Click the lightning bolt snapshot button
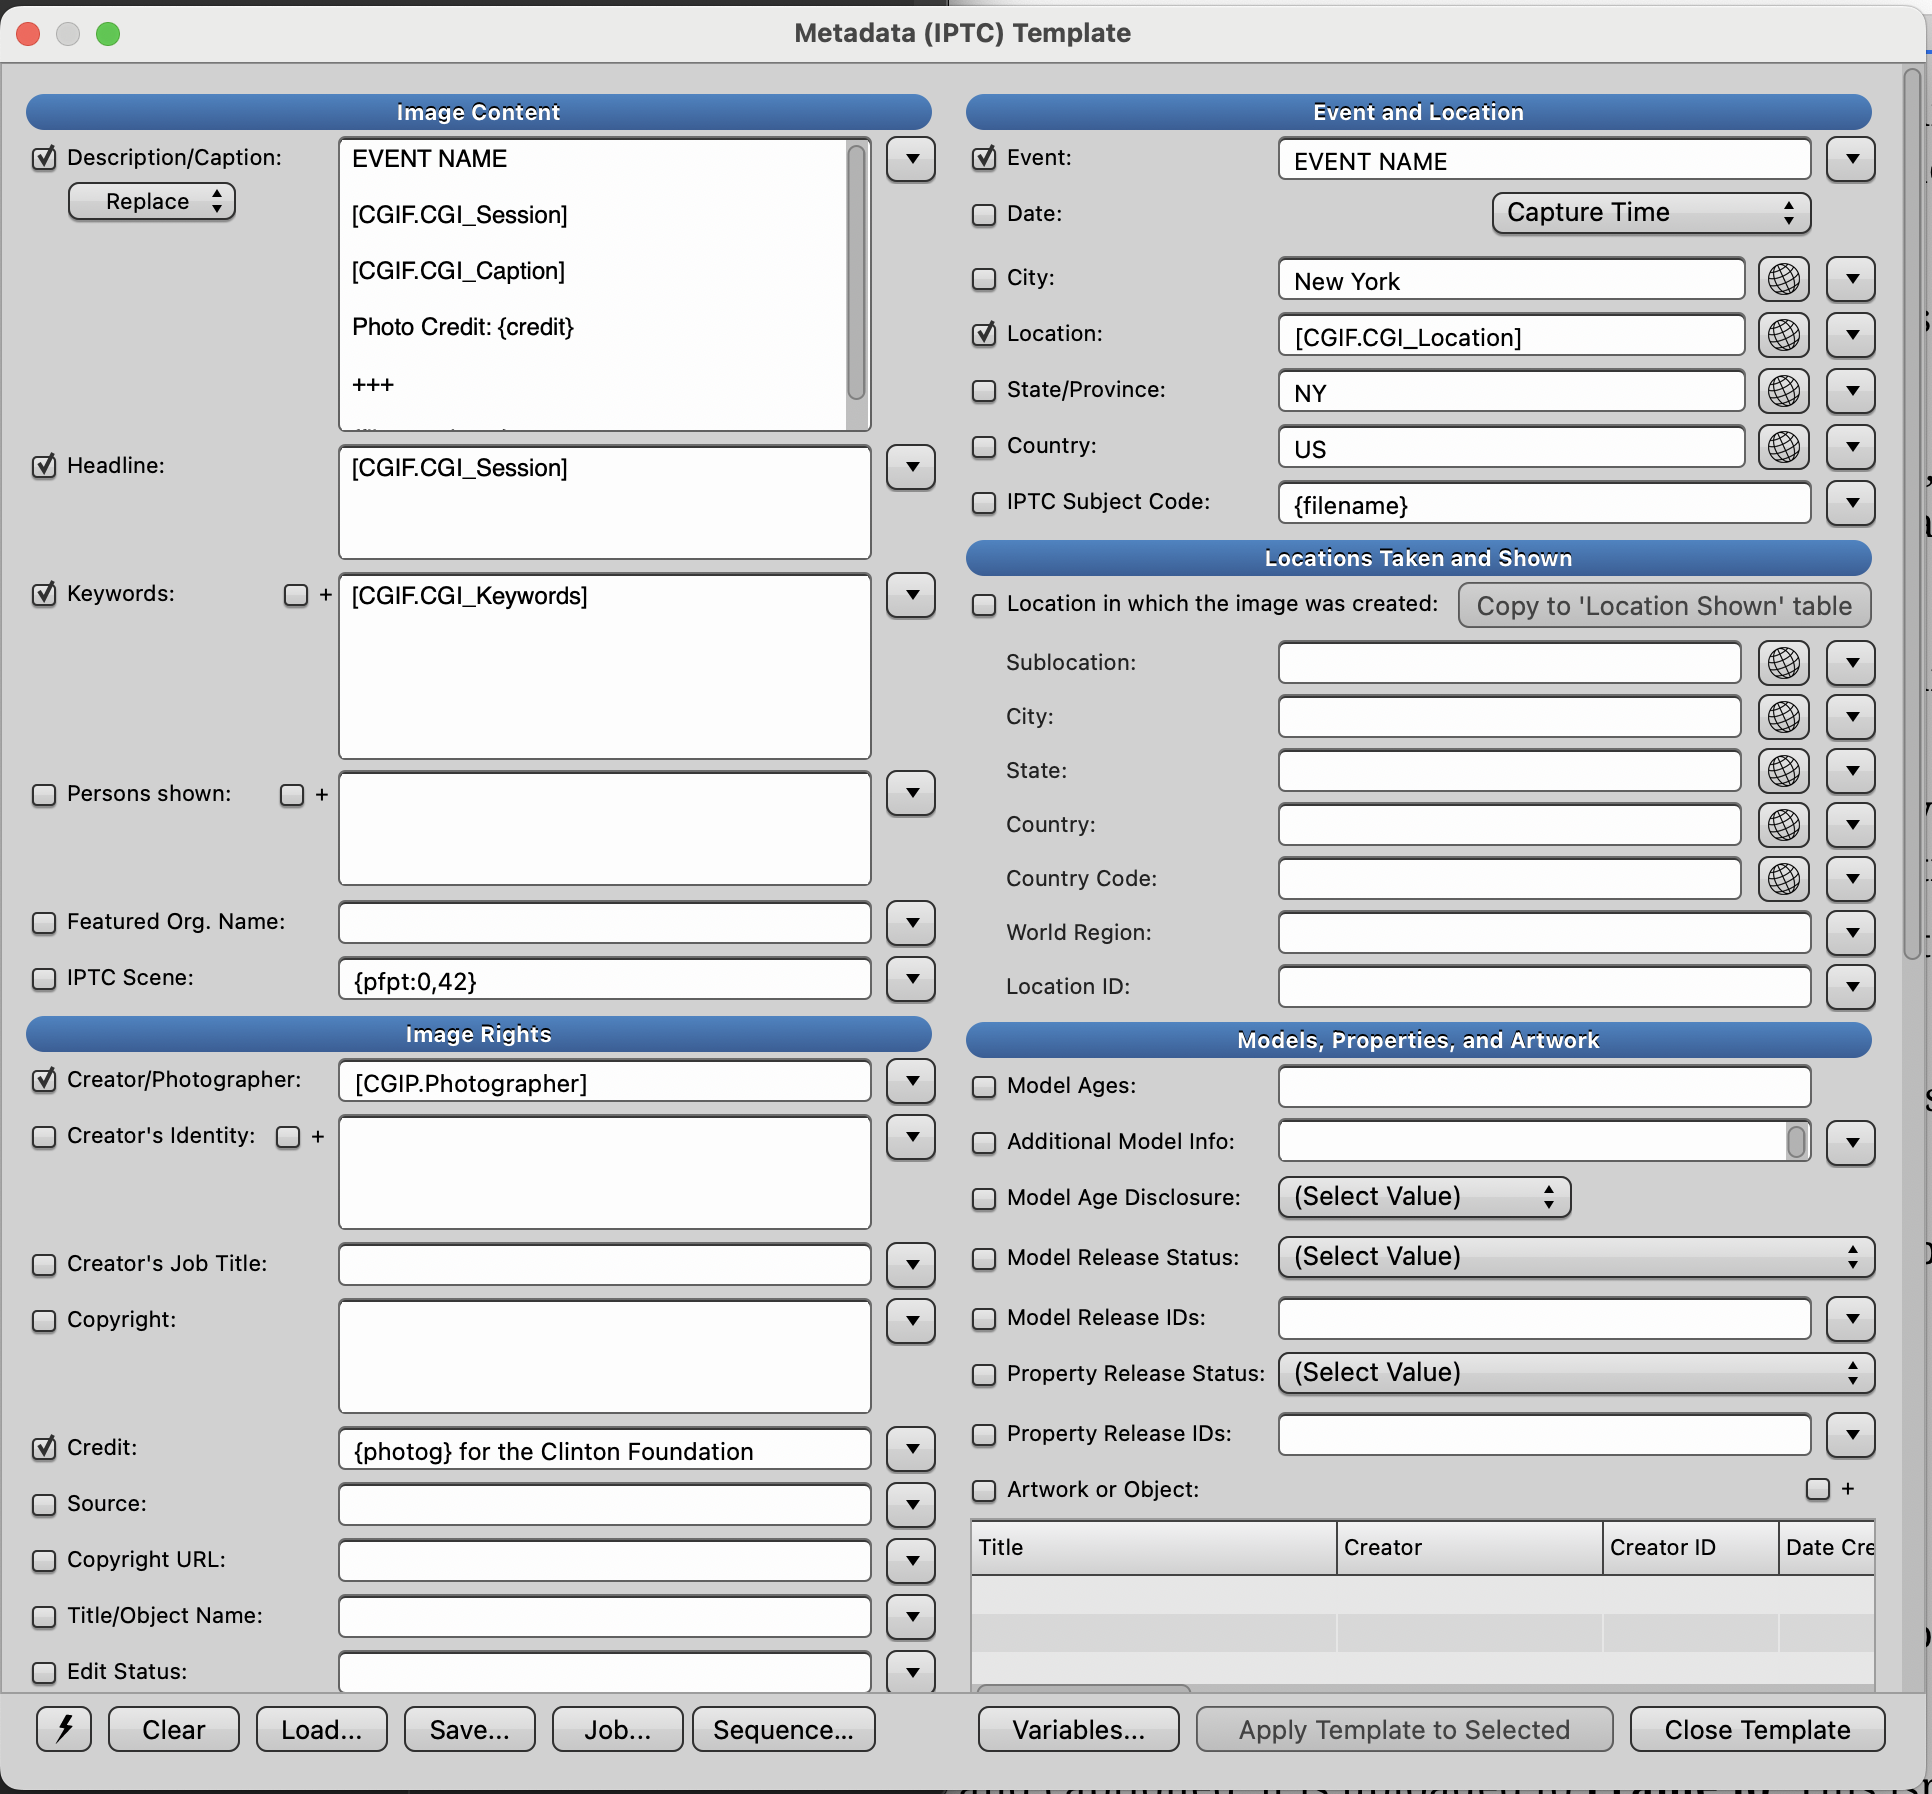Viewport: 1932px width, 1794px height. point(64,1729)
